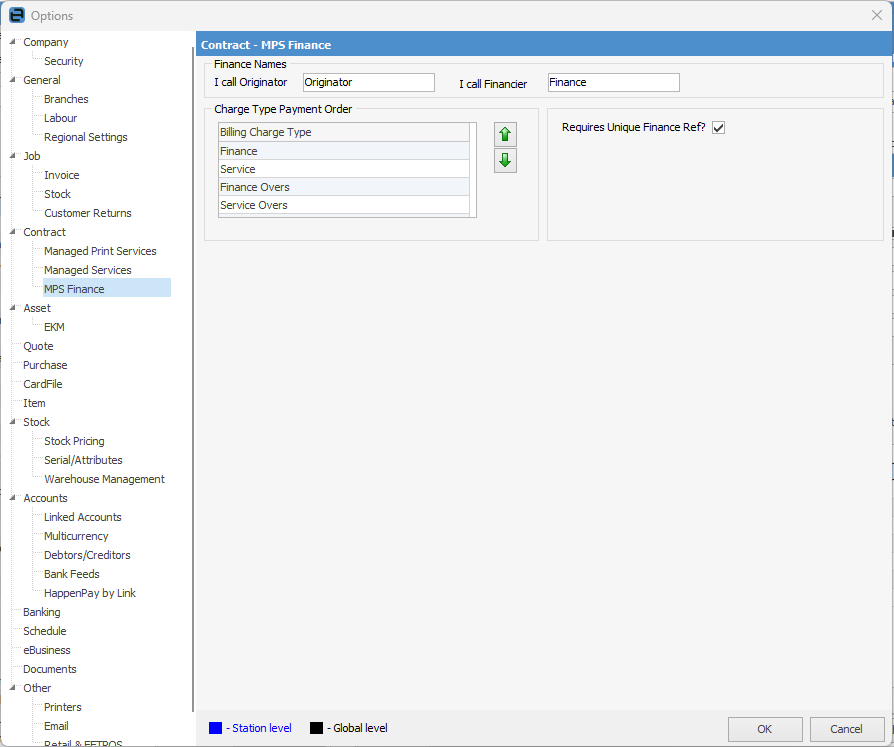Click OK to save options
Viewport: 894px width, 747px height.
[765, 729]
